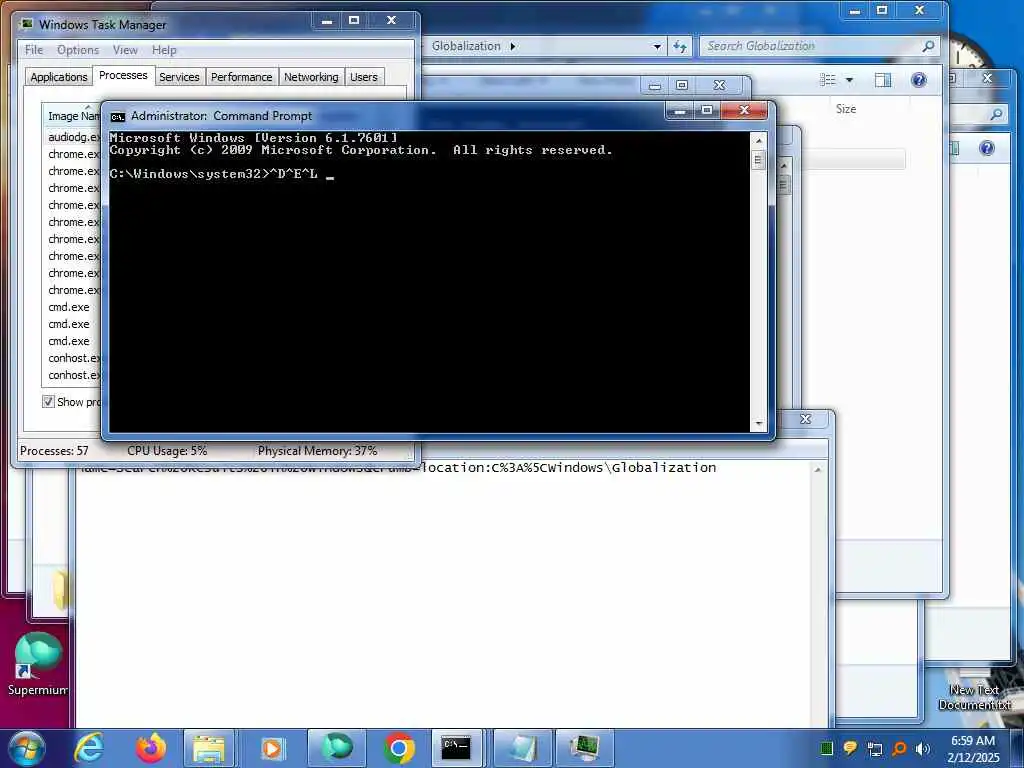Click the Physical Memory: 37% status text

click(317, 451)
